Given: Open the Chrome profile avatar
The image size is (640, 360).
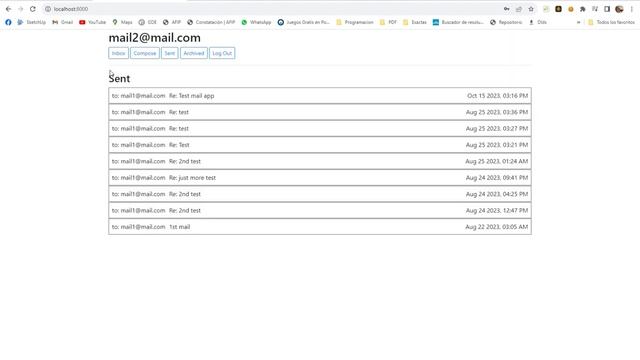Looking at the screenshot, I should 619,9.
